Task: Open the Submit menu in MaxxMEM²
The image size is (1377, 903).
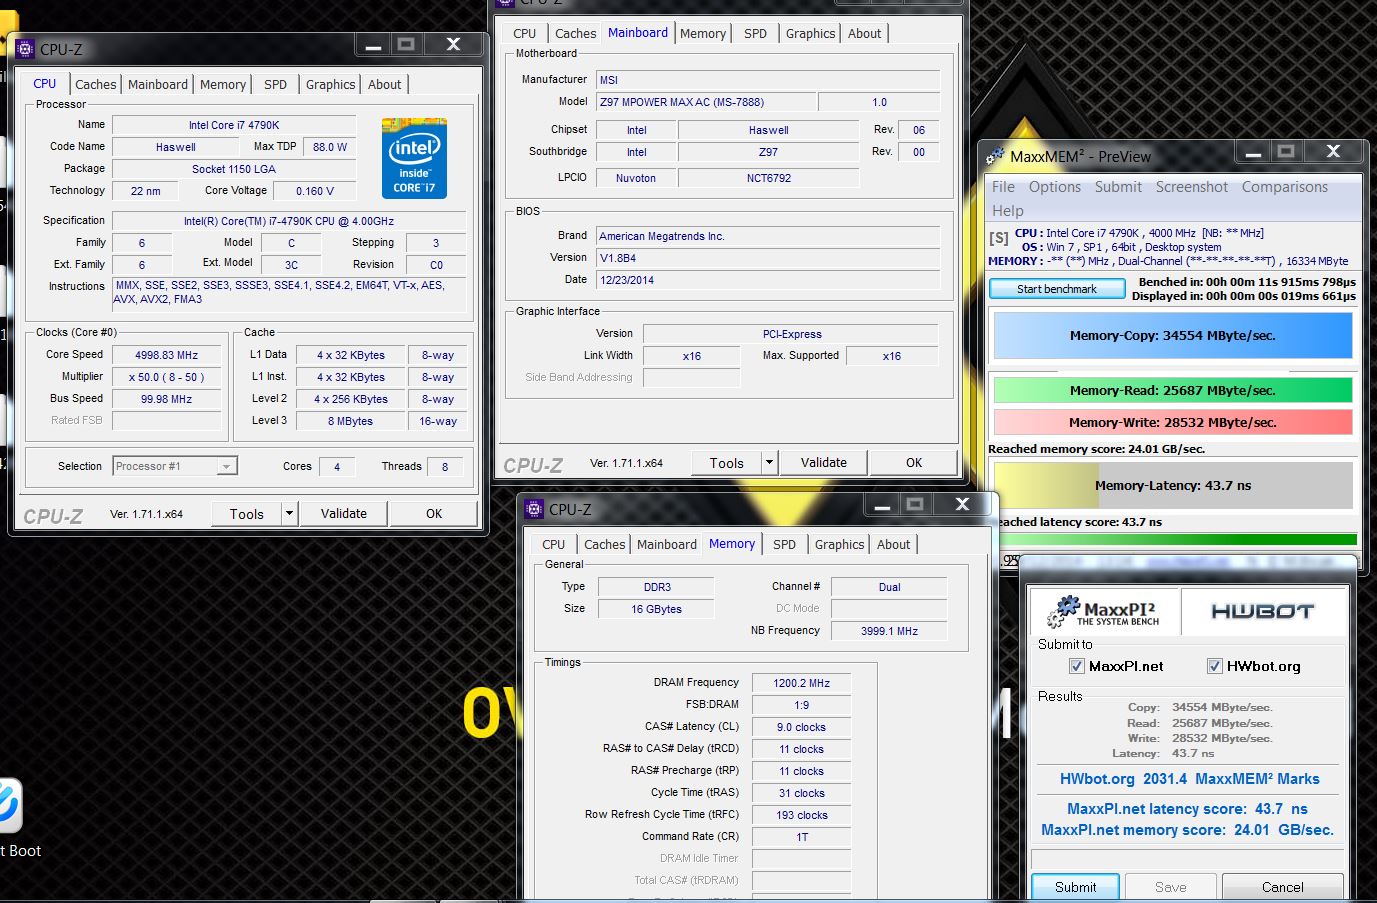Action: click(x=1118, y=187)
